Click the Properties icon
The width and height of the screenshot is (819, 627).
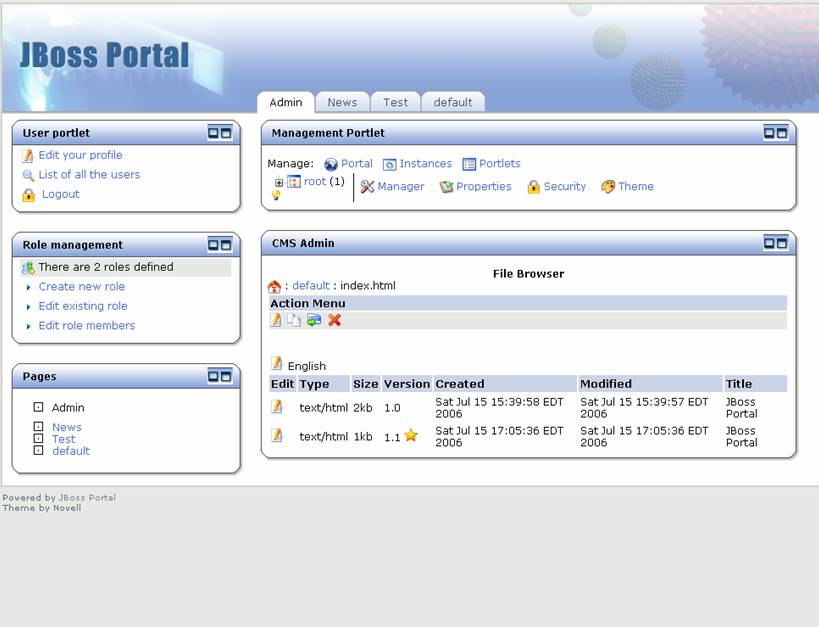[446, 187]
